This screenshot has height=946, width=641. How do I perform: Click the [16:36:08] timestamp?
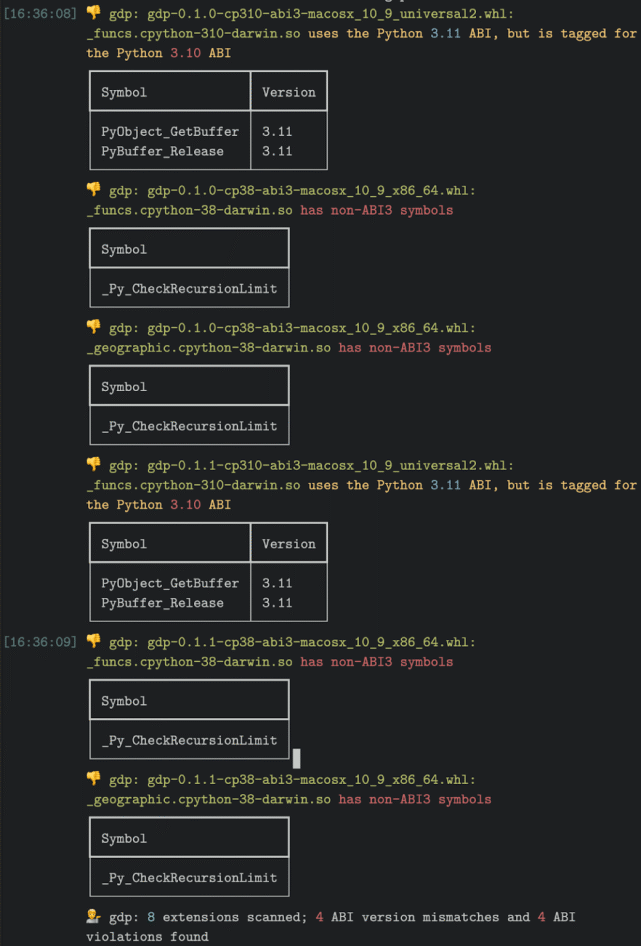click(x=40, y=14)
